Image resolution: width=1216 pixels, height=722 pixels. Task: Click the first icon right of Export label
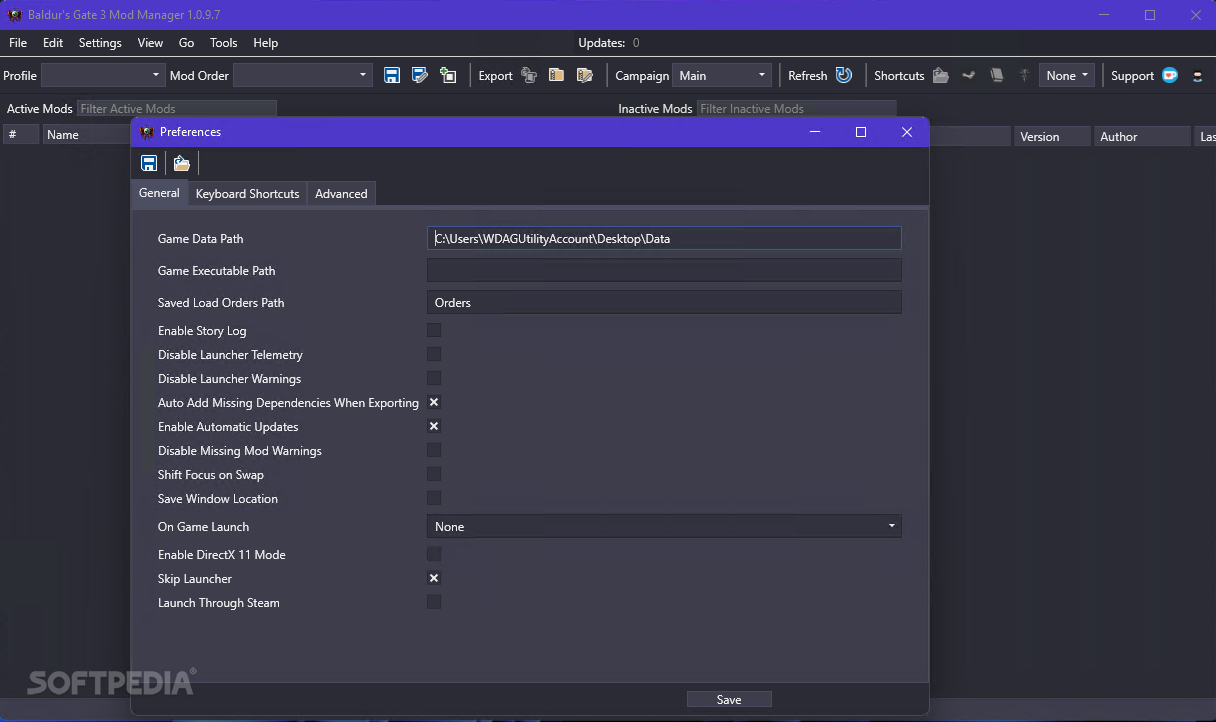529,75
